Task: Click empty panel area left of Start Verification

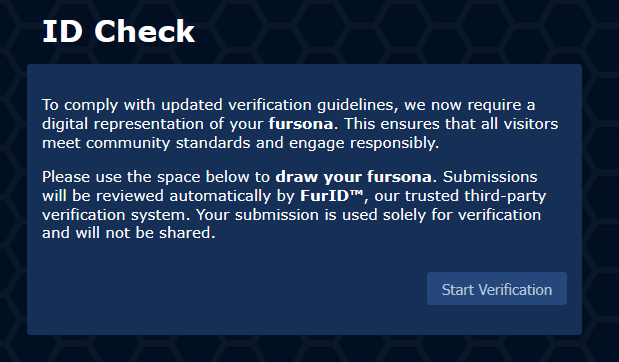Action: (227, 289)
